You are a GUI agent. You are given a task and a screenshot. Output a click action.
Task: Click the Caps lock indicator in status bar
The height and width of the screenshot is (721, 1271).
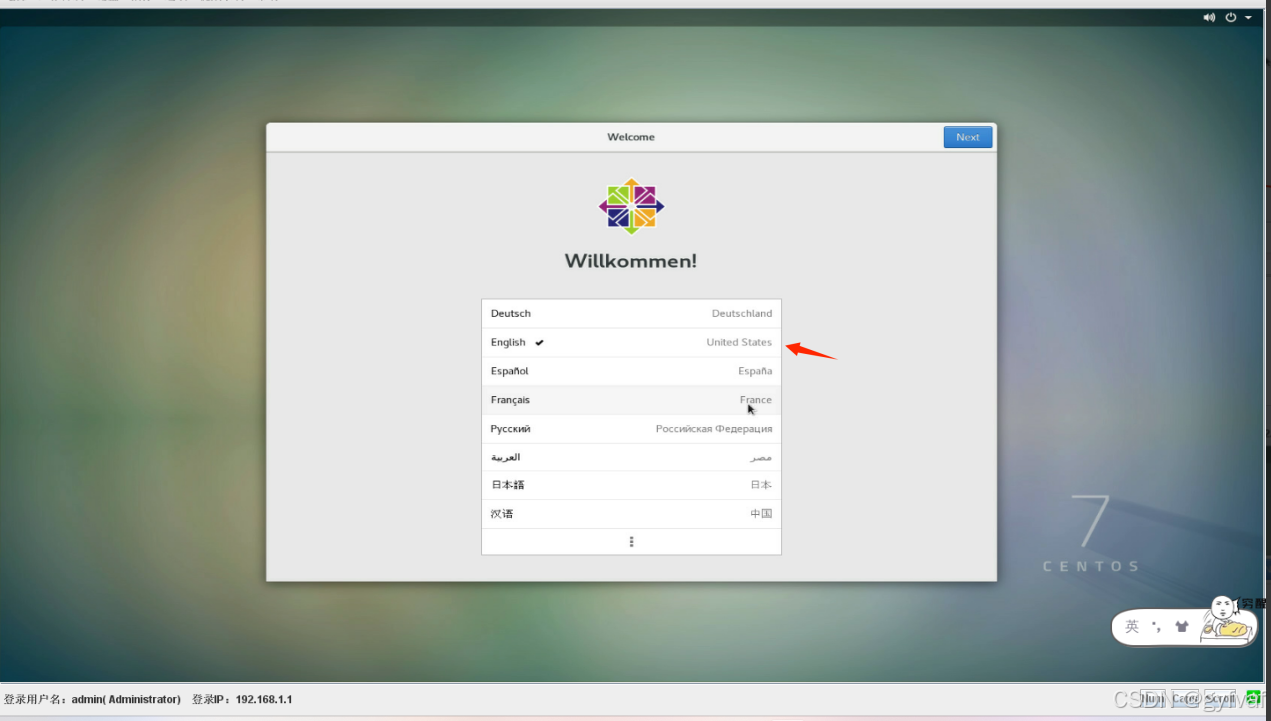tap(1185, 698)
